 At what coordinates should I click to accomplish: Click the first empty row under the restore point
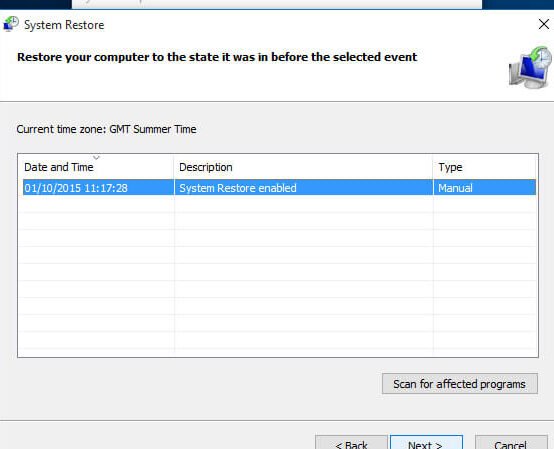[x=278, y=204]
